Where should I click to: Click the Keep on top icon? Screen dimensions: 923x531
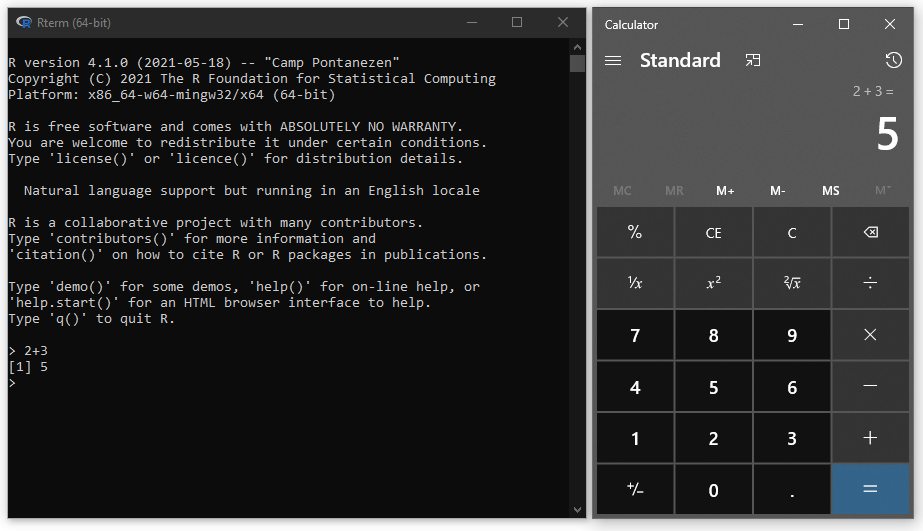click(753, 61)
